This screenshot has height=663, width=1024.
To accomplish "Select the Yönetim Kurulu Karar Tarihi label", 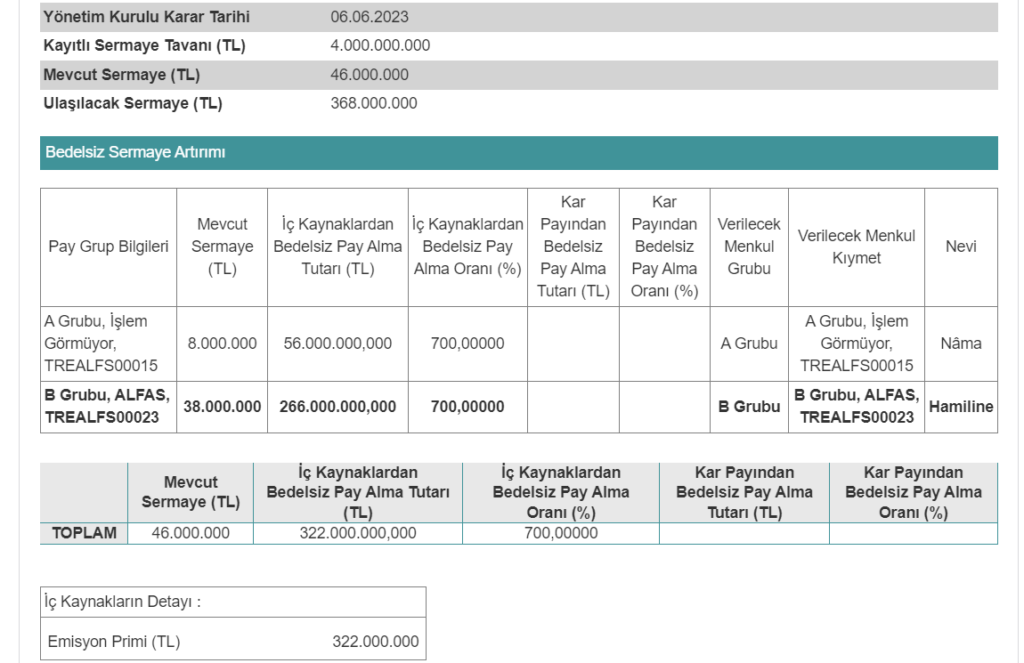I will pos(146,17).
